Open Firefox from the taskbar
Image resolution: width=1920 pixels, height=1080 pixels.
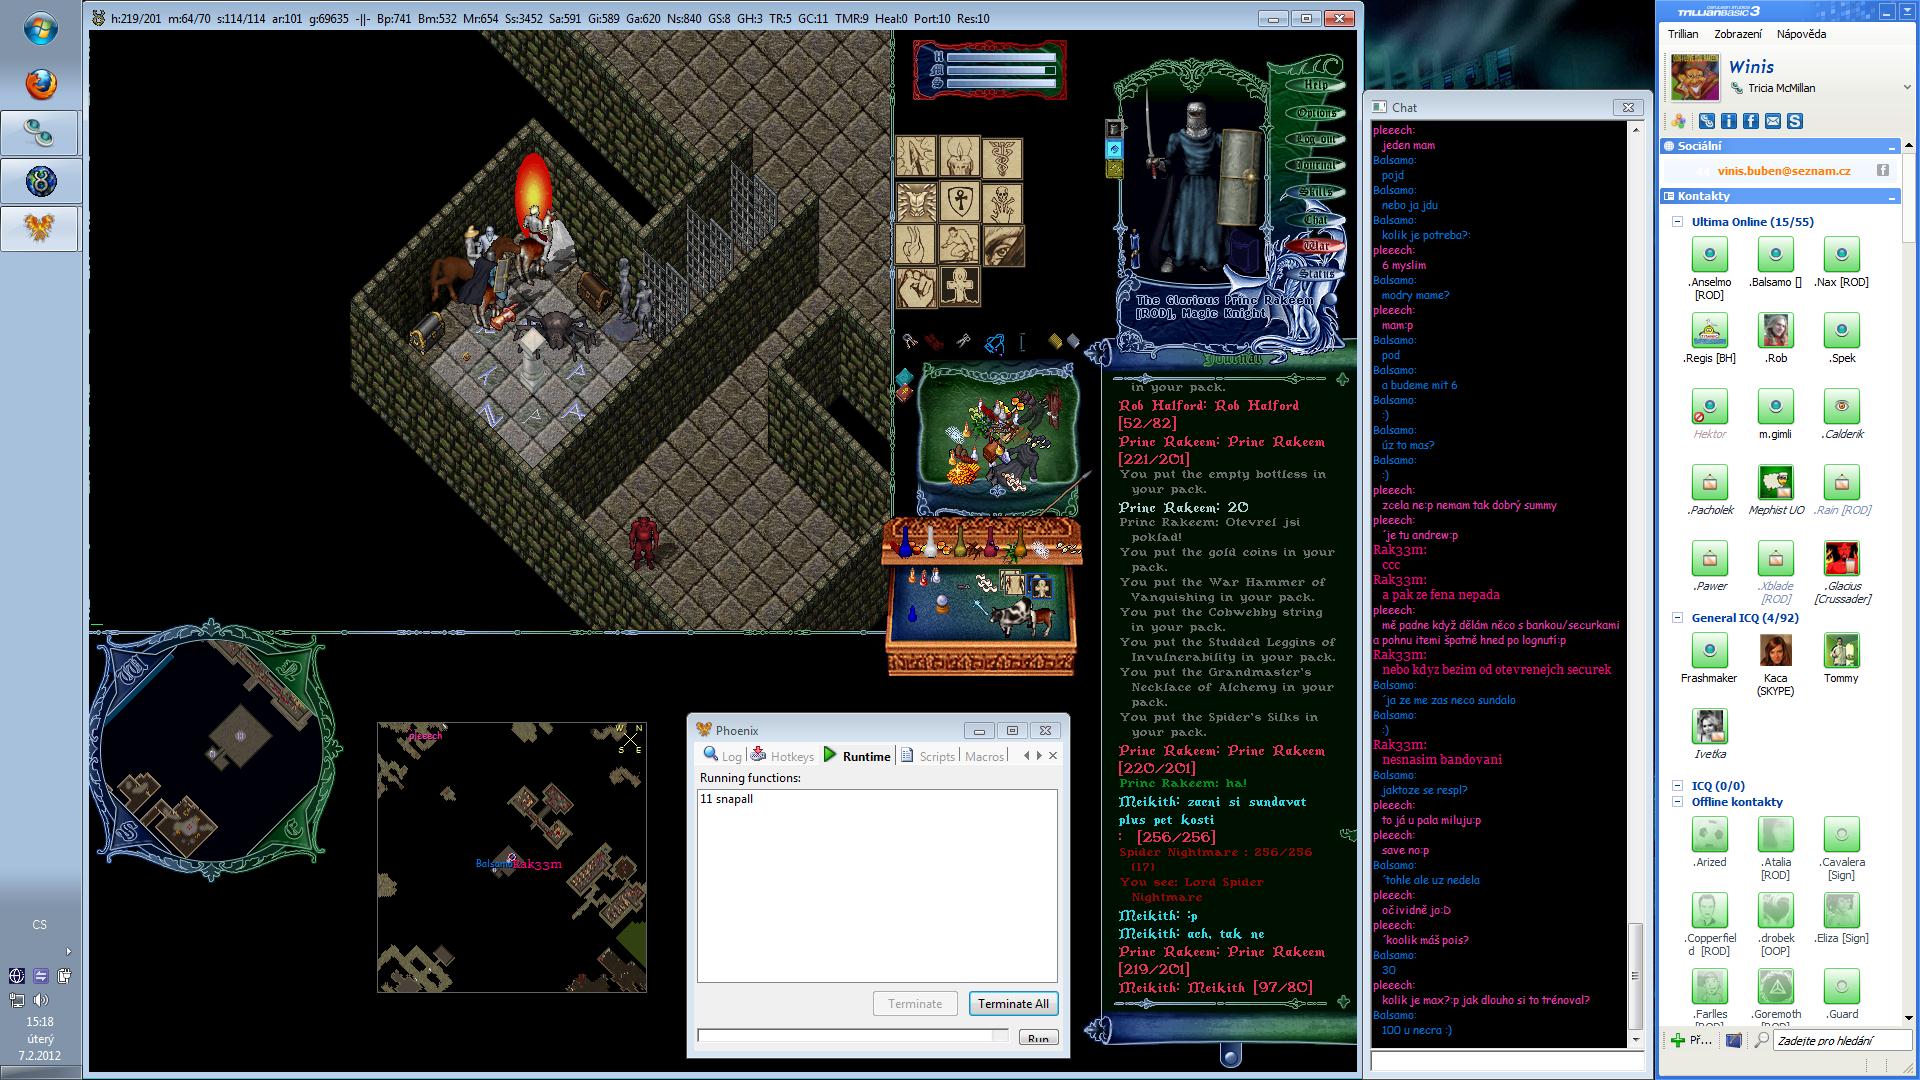click(41, 85)
